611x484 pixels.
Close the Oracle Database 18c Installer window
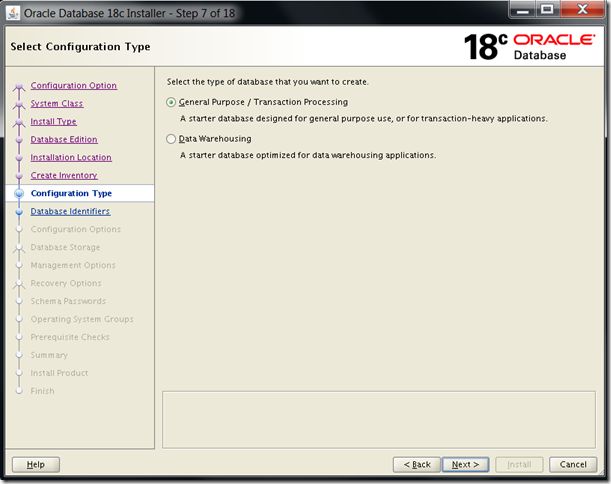pos(583,9)
